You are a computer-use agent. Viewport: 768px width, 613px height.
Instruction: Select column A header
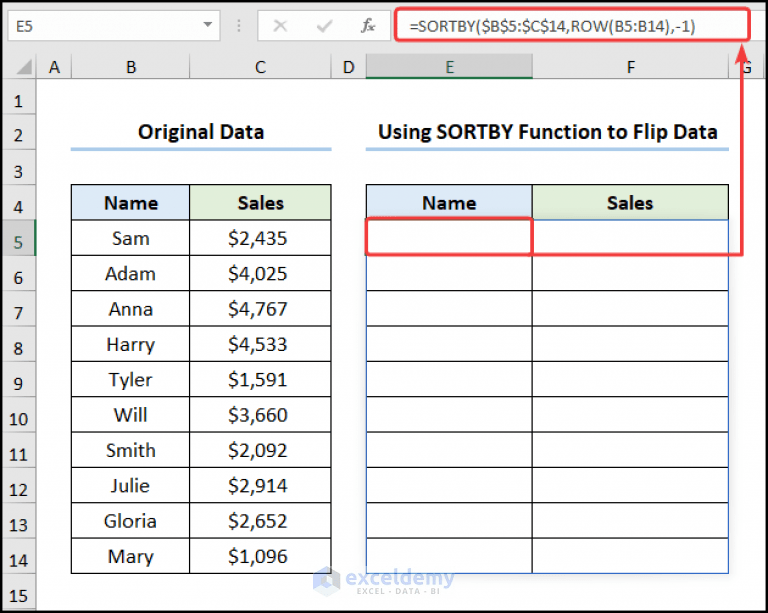[54, 67]
